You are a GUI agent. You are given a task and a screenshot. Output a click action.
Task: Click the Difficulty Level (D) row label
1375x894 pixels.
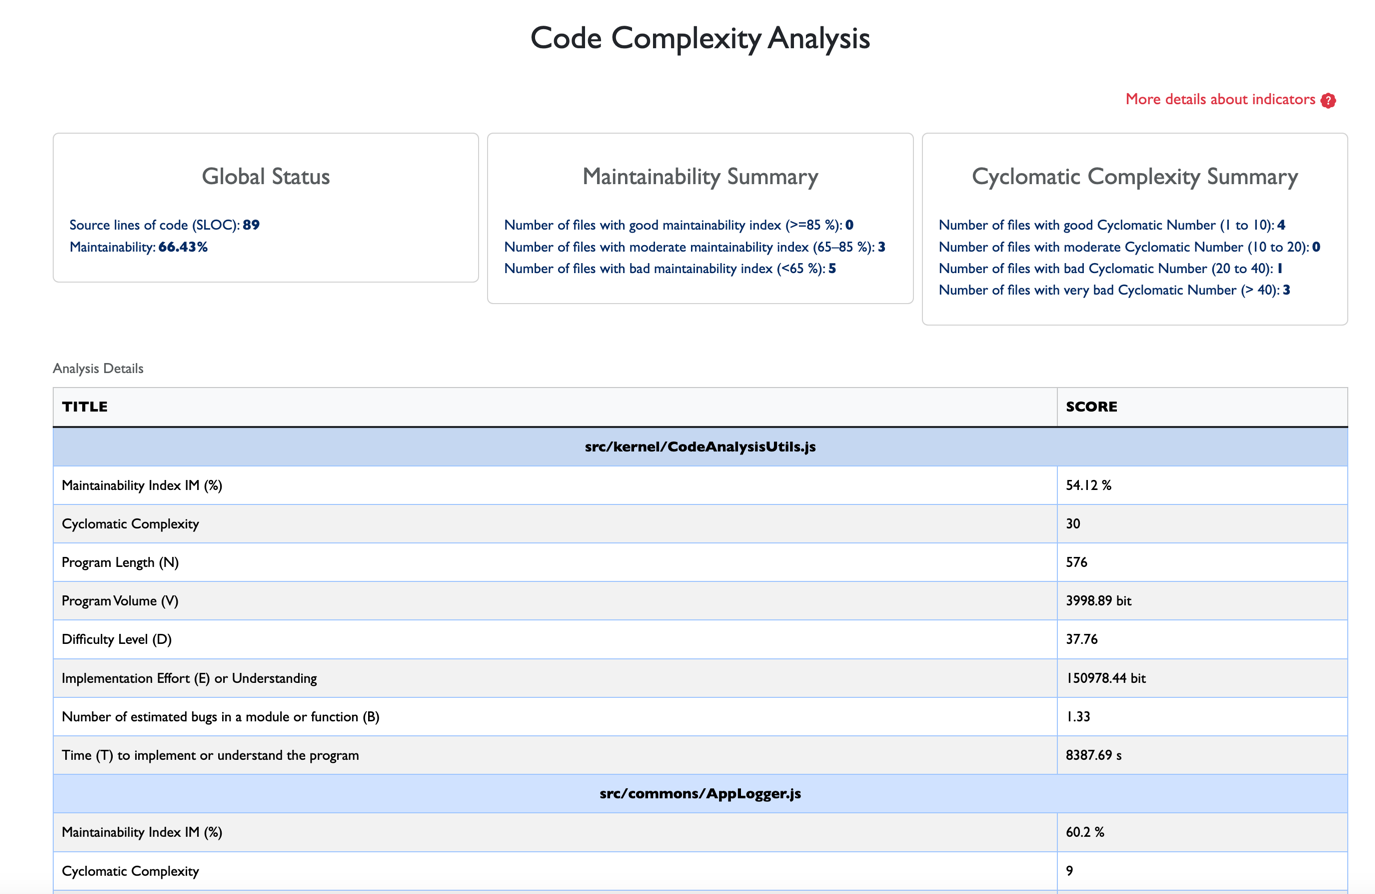tap(117, 639)
